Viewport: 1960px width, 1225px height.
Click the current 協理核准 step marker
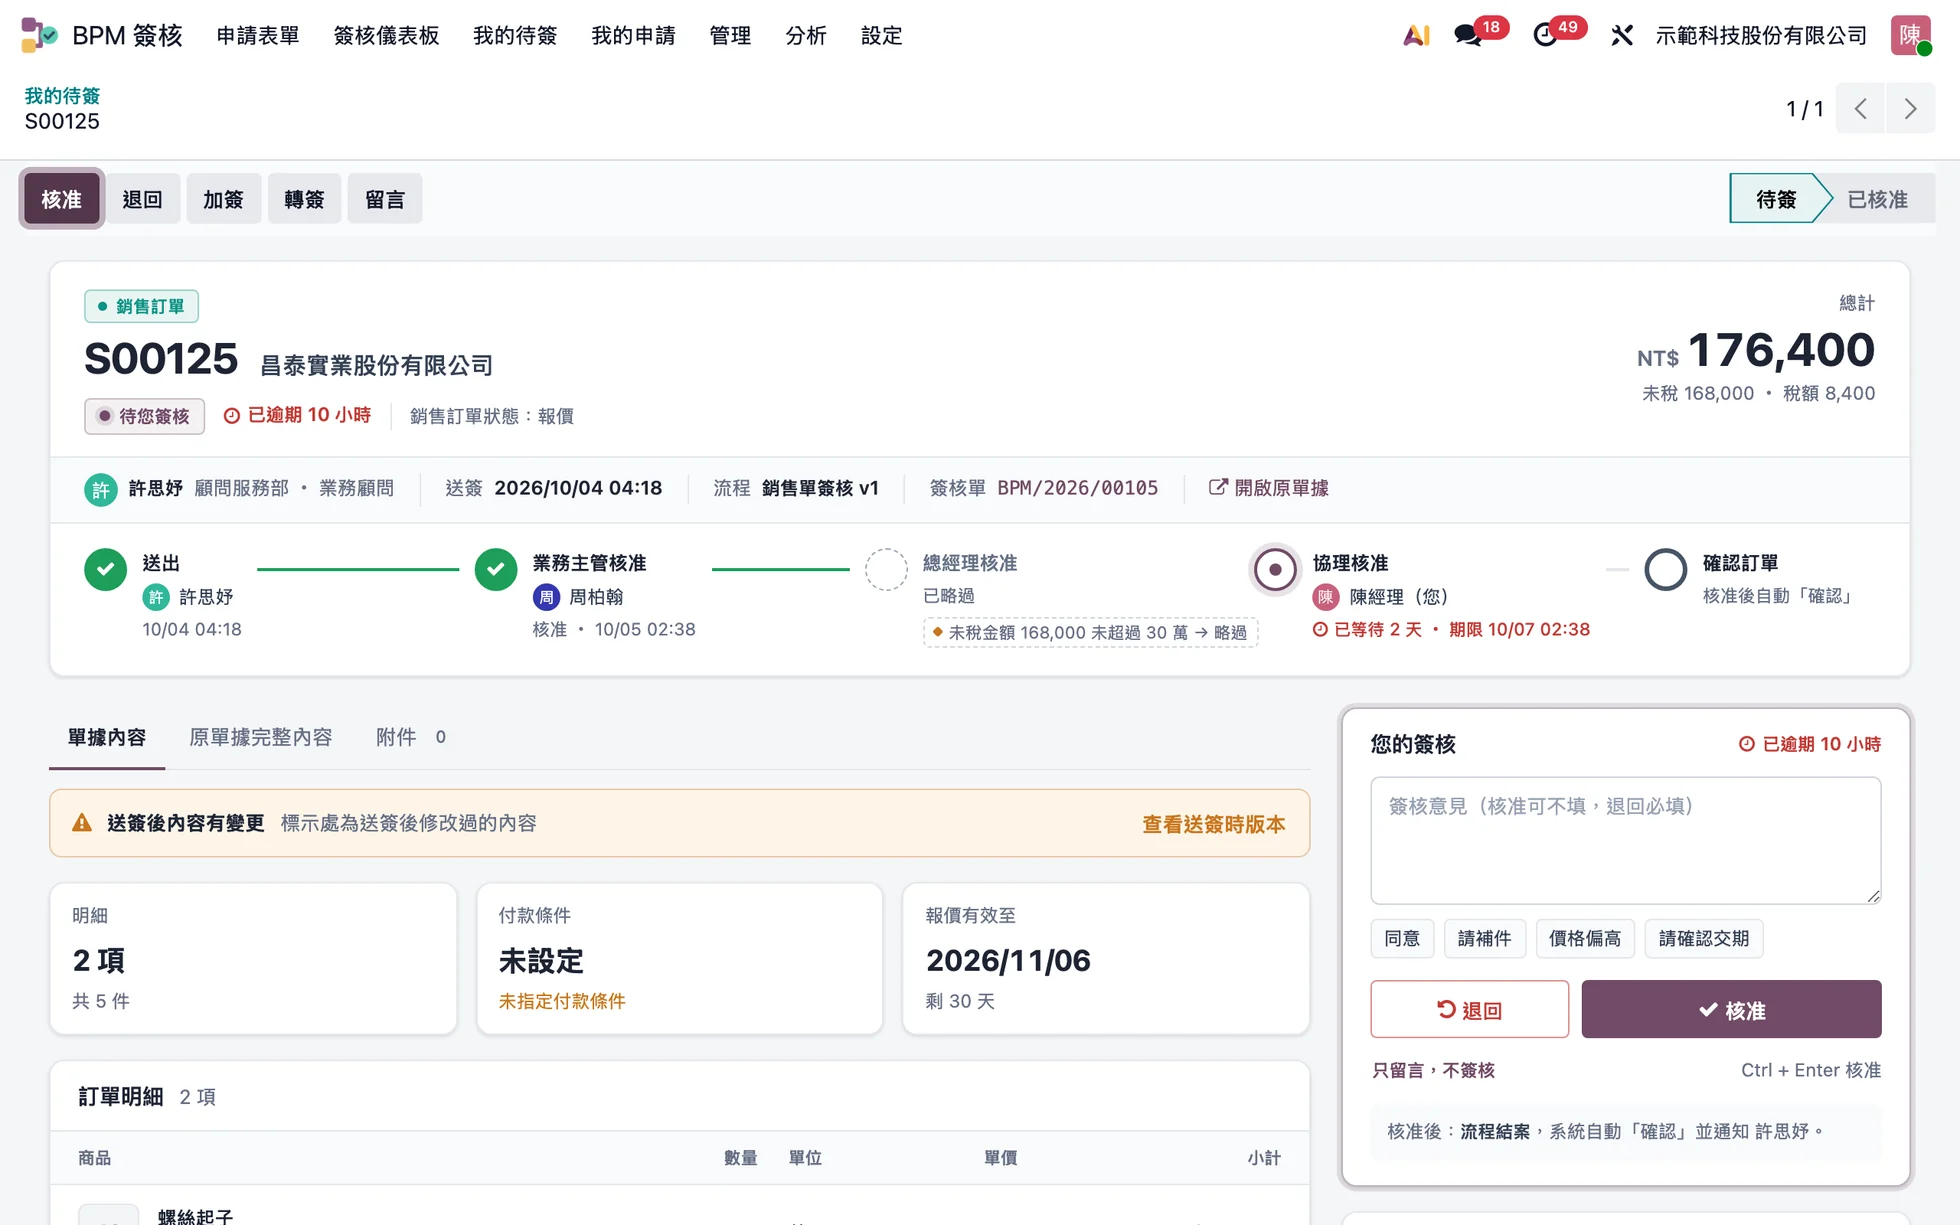(1275, 570)
